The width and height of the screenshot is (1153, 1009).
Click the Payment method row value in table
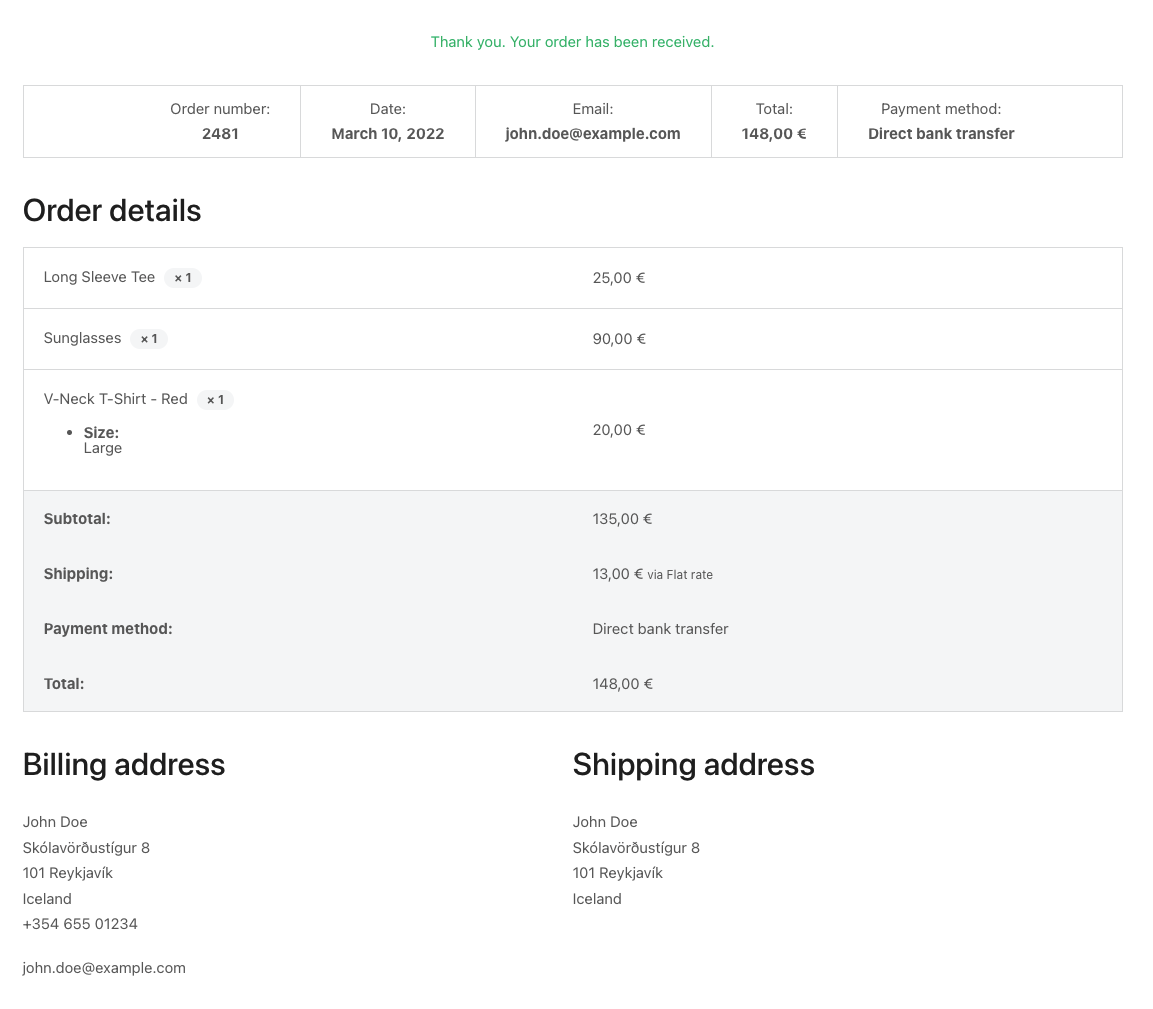pyautogui.click(x=660, y=629)
